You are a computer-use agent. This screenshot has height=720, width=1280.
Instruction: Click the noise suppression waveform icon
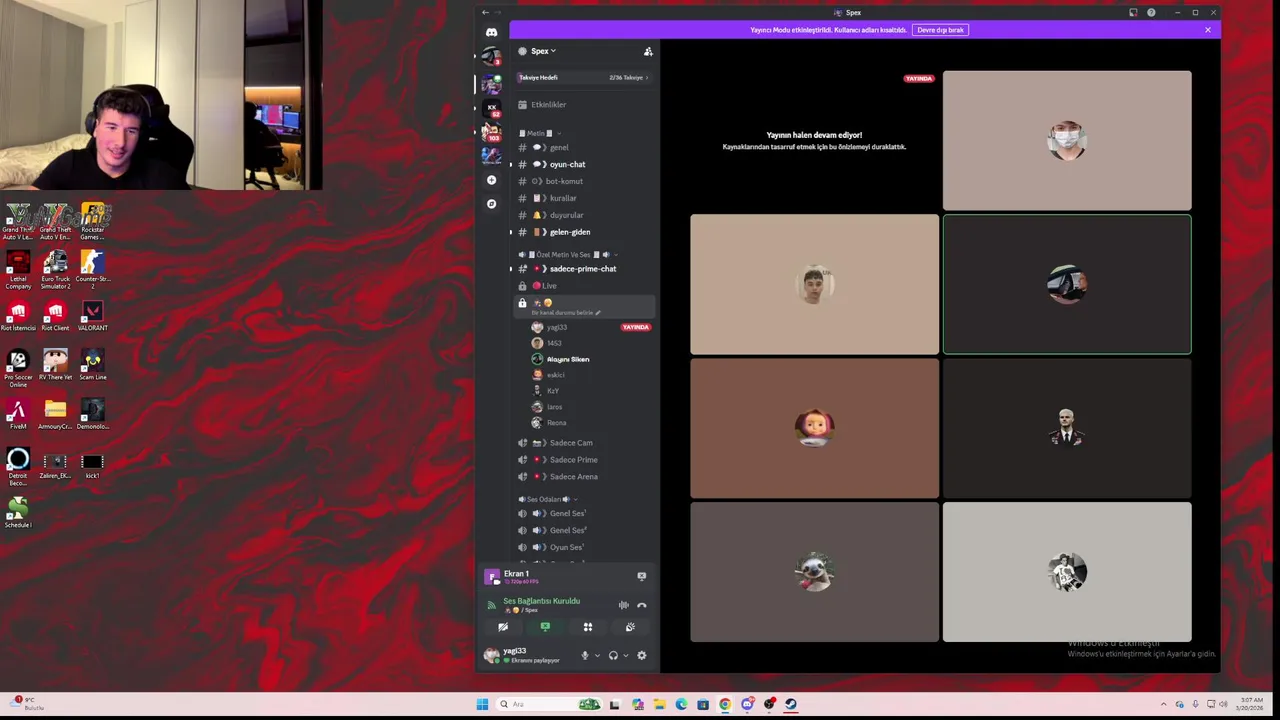pos(623,605)
